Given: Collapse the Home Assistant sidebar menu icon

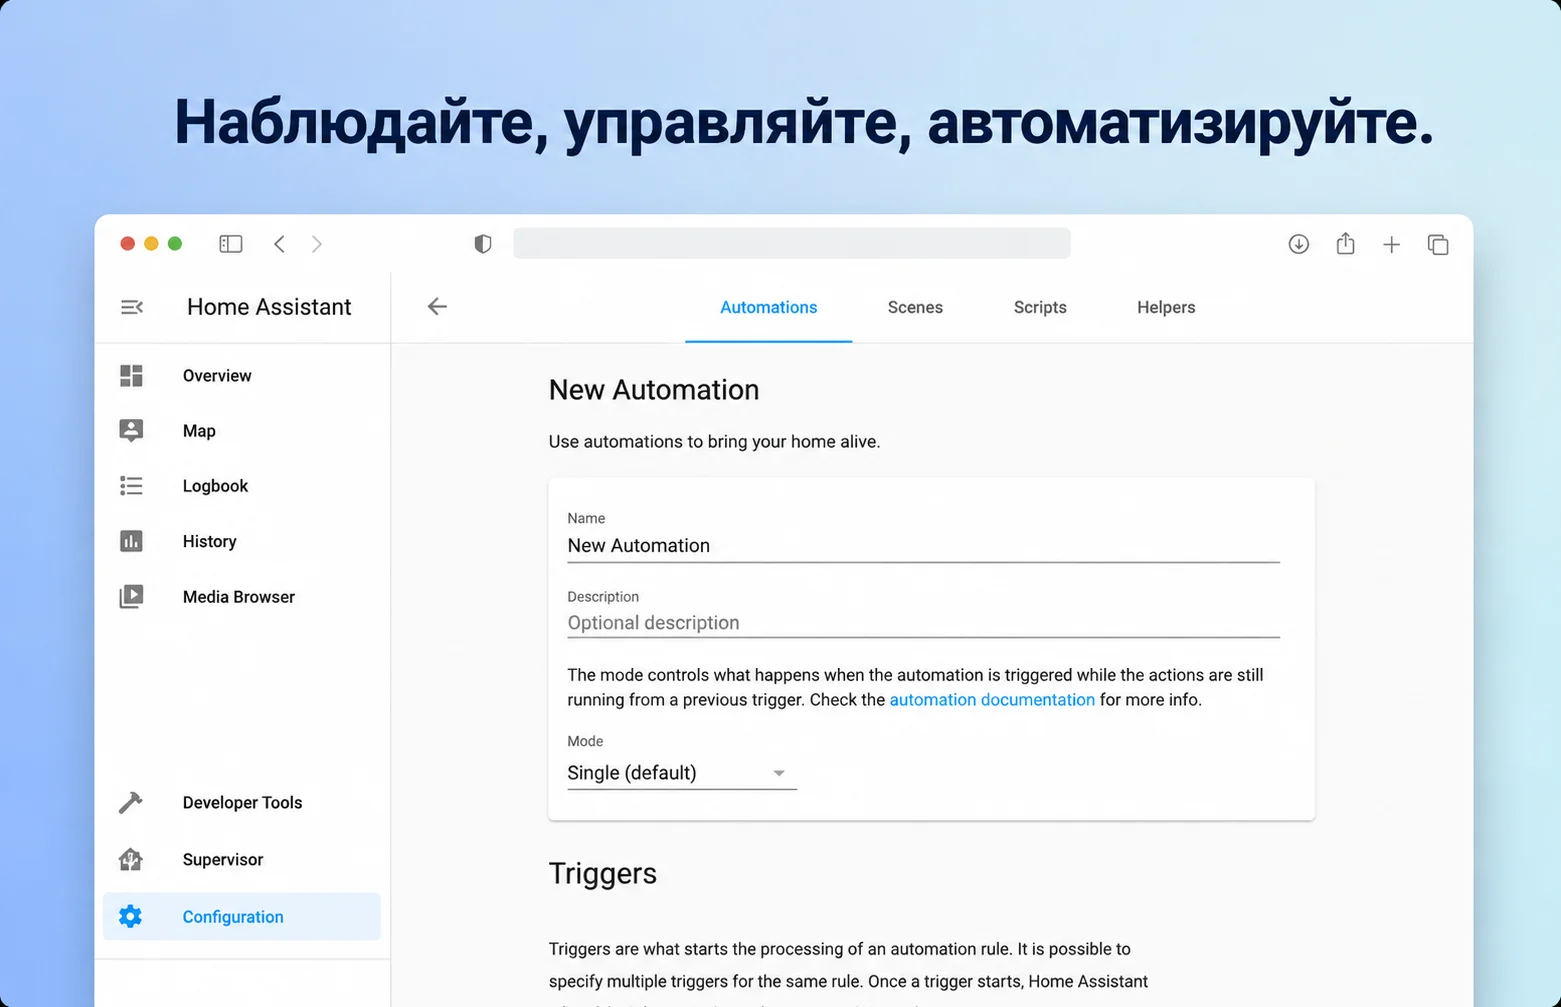Looking at the screenshot, I should tap(131, 307).
